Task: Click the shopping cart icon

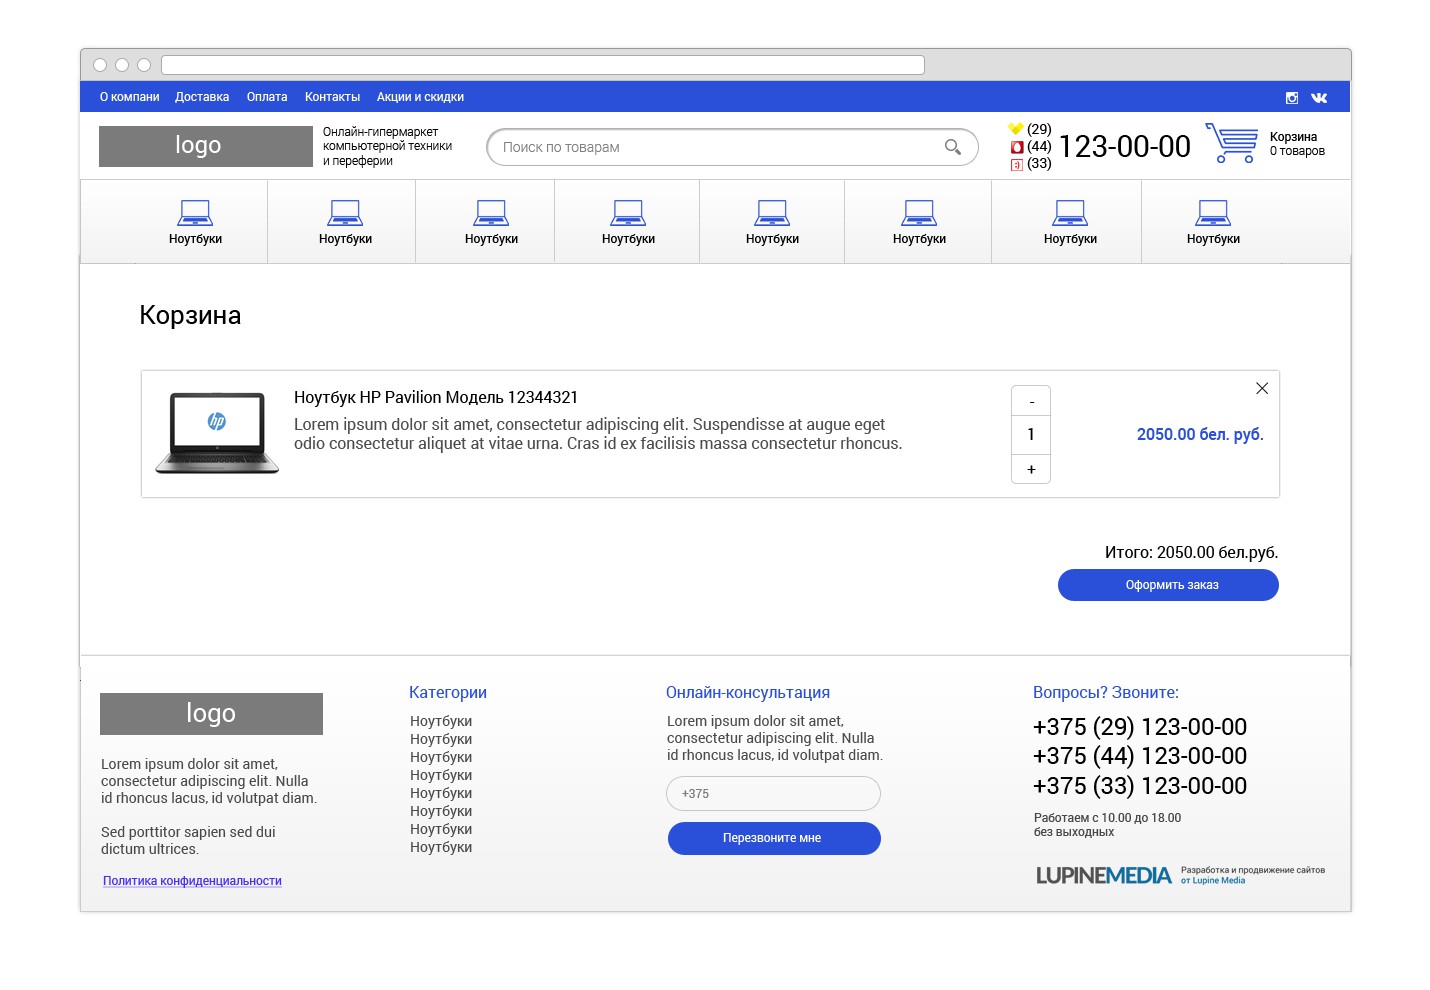Action: [x=1232, y=143]
